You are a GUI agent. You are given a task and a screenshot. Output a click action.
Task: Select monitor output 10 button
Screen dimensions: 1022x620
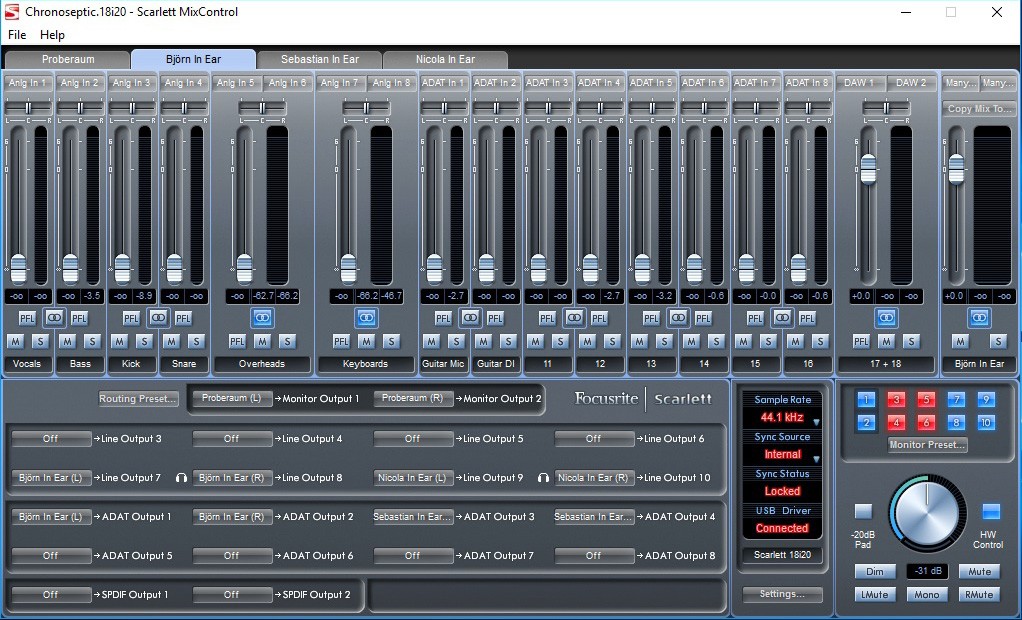coord(986,422)
